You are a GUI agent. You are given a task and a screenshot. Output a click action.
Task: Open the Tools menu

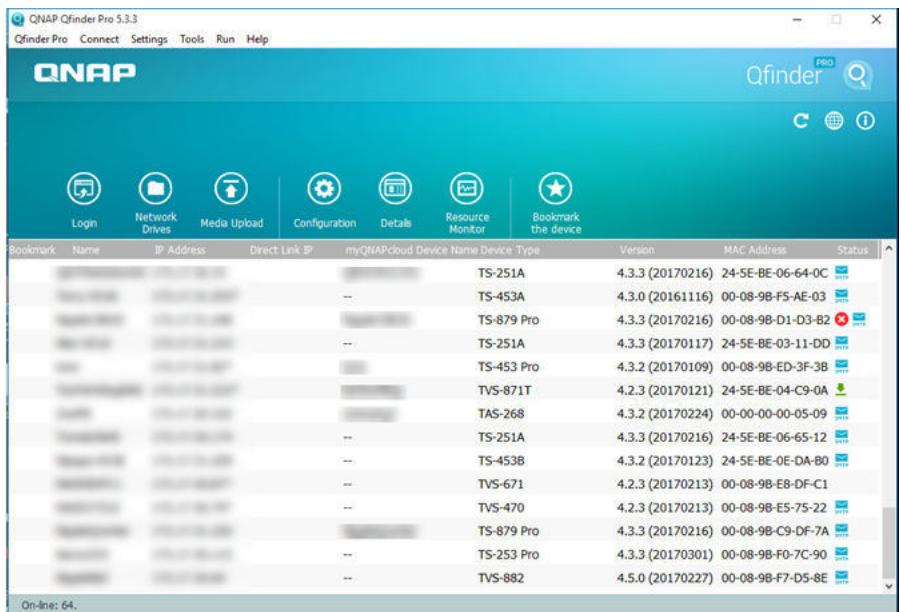tap(192, 39)
